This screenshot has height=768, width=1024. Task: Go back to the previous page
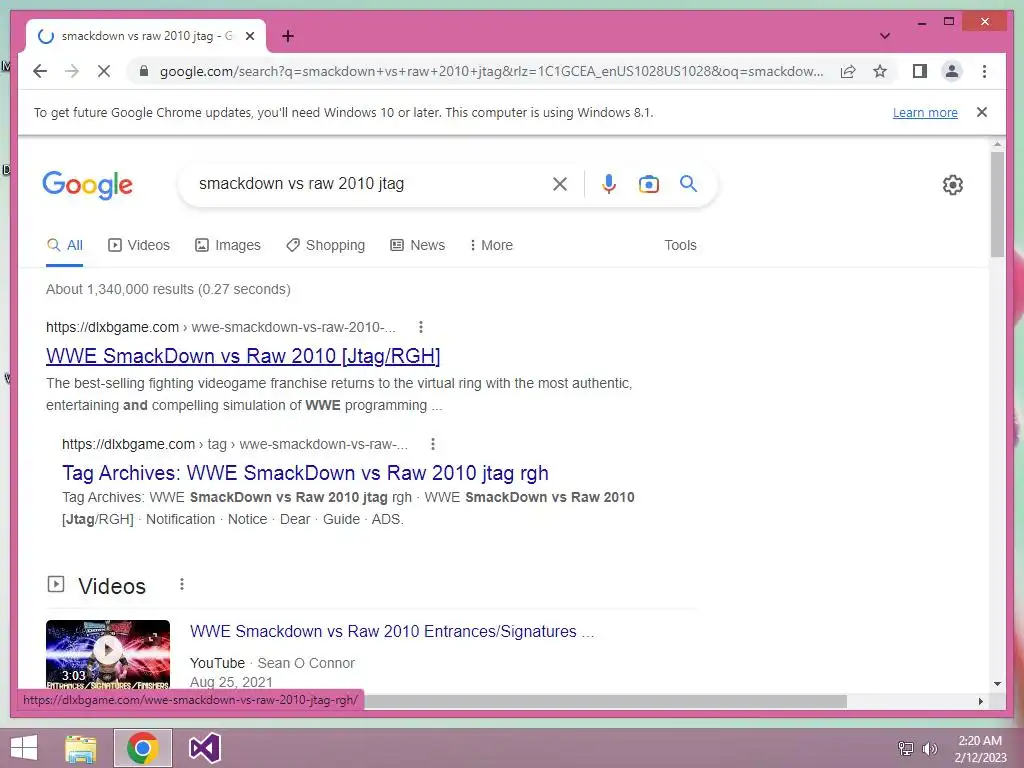pos(40,71)
